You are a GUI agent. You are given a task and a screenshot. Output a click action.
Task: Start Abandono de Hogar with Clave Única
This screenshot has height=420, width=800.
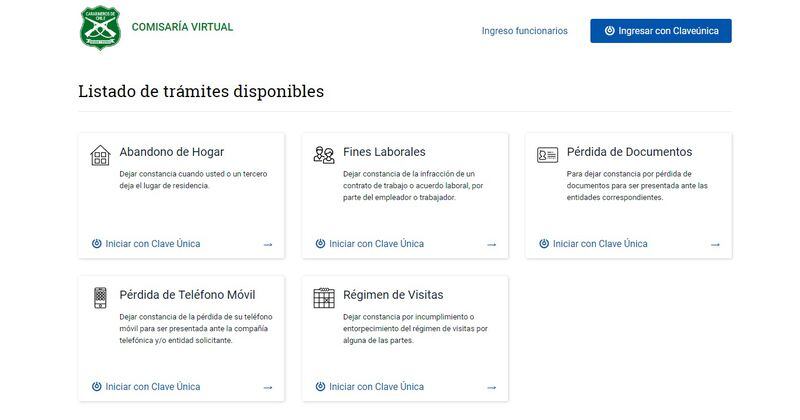pyautogui.click(x=146, y=244)
